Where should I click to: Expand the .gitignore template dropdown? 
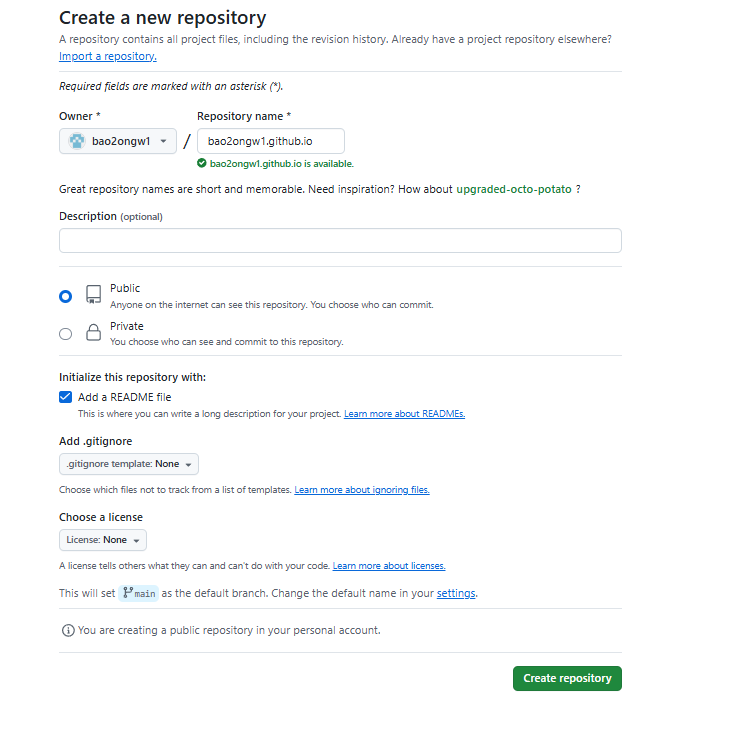(129, 464)
